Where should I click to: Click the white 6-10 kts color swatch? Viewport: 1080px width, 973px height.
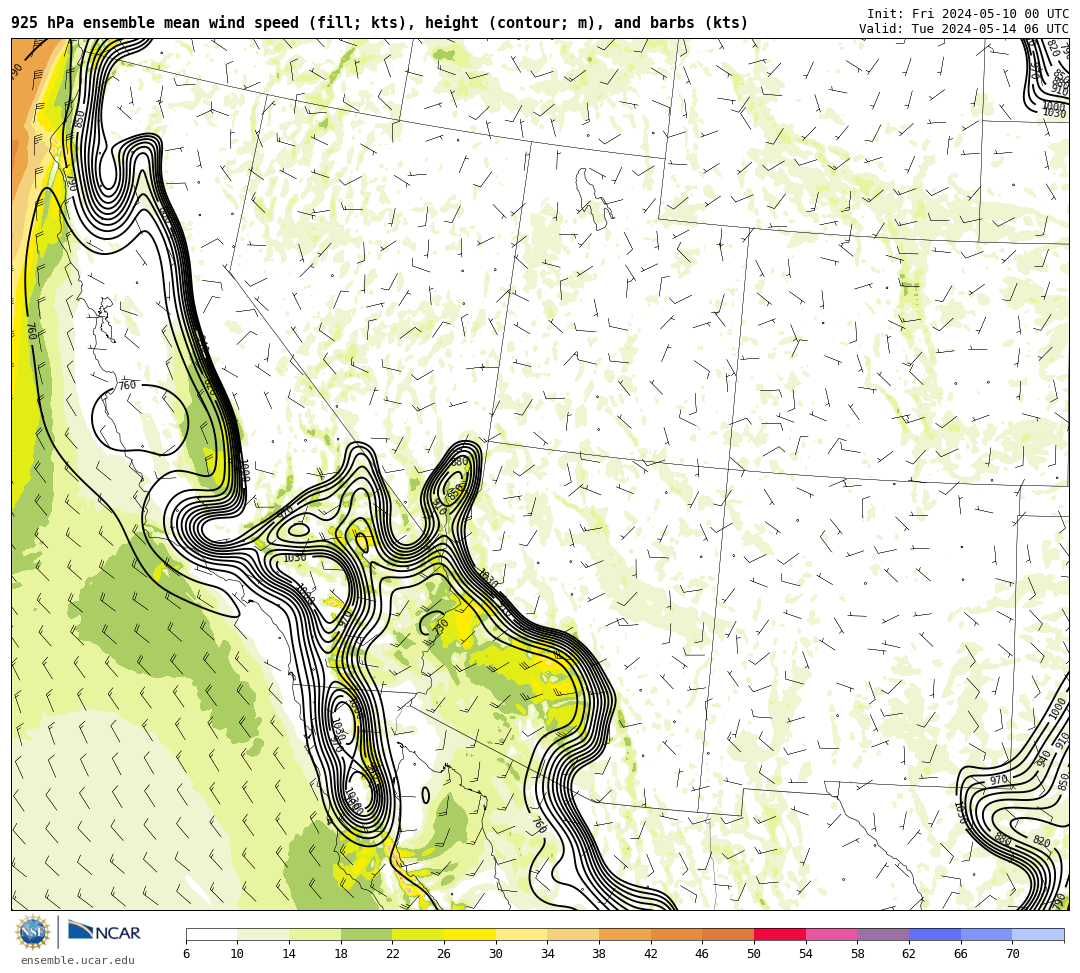tap(211, 934)
